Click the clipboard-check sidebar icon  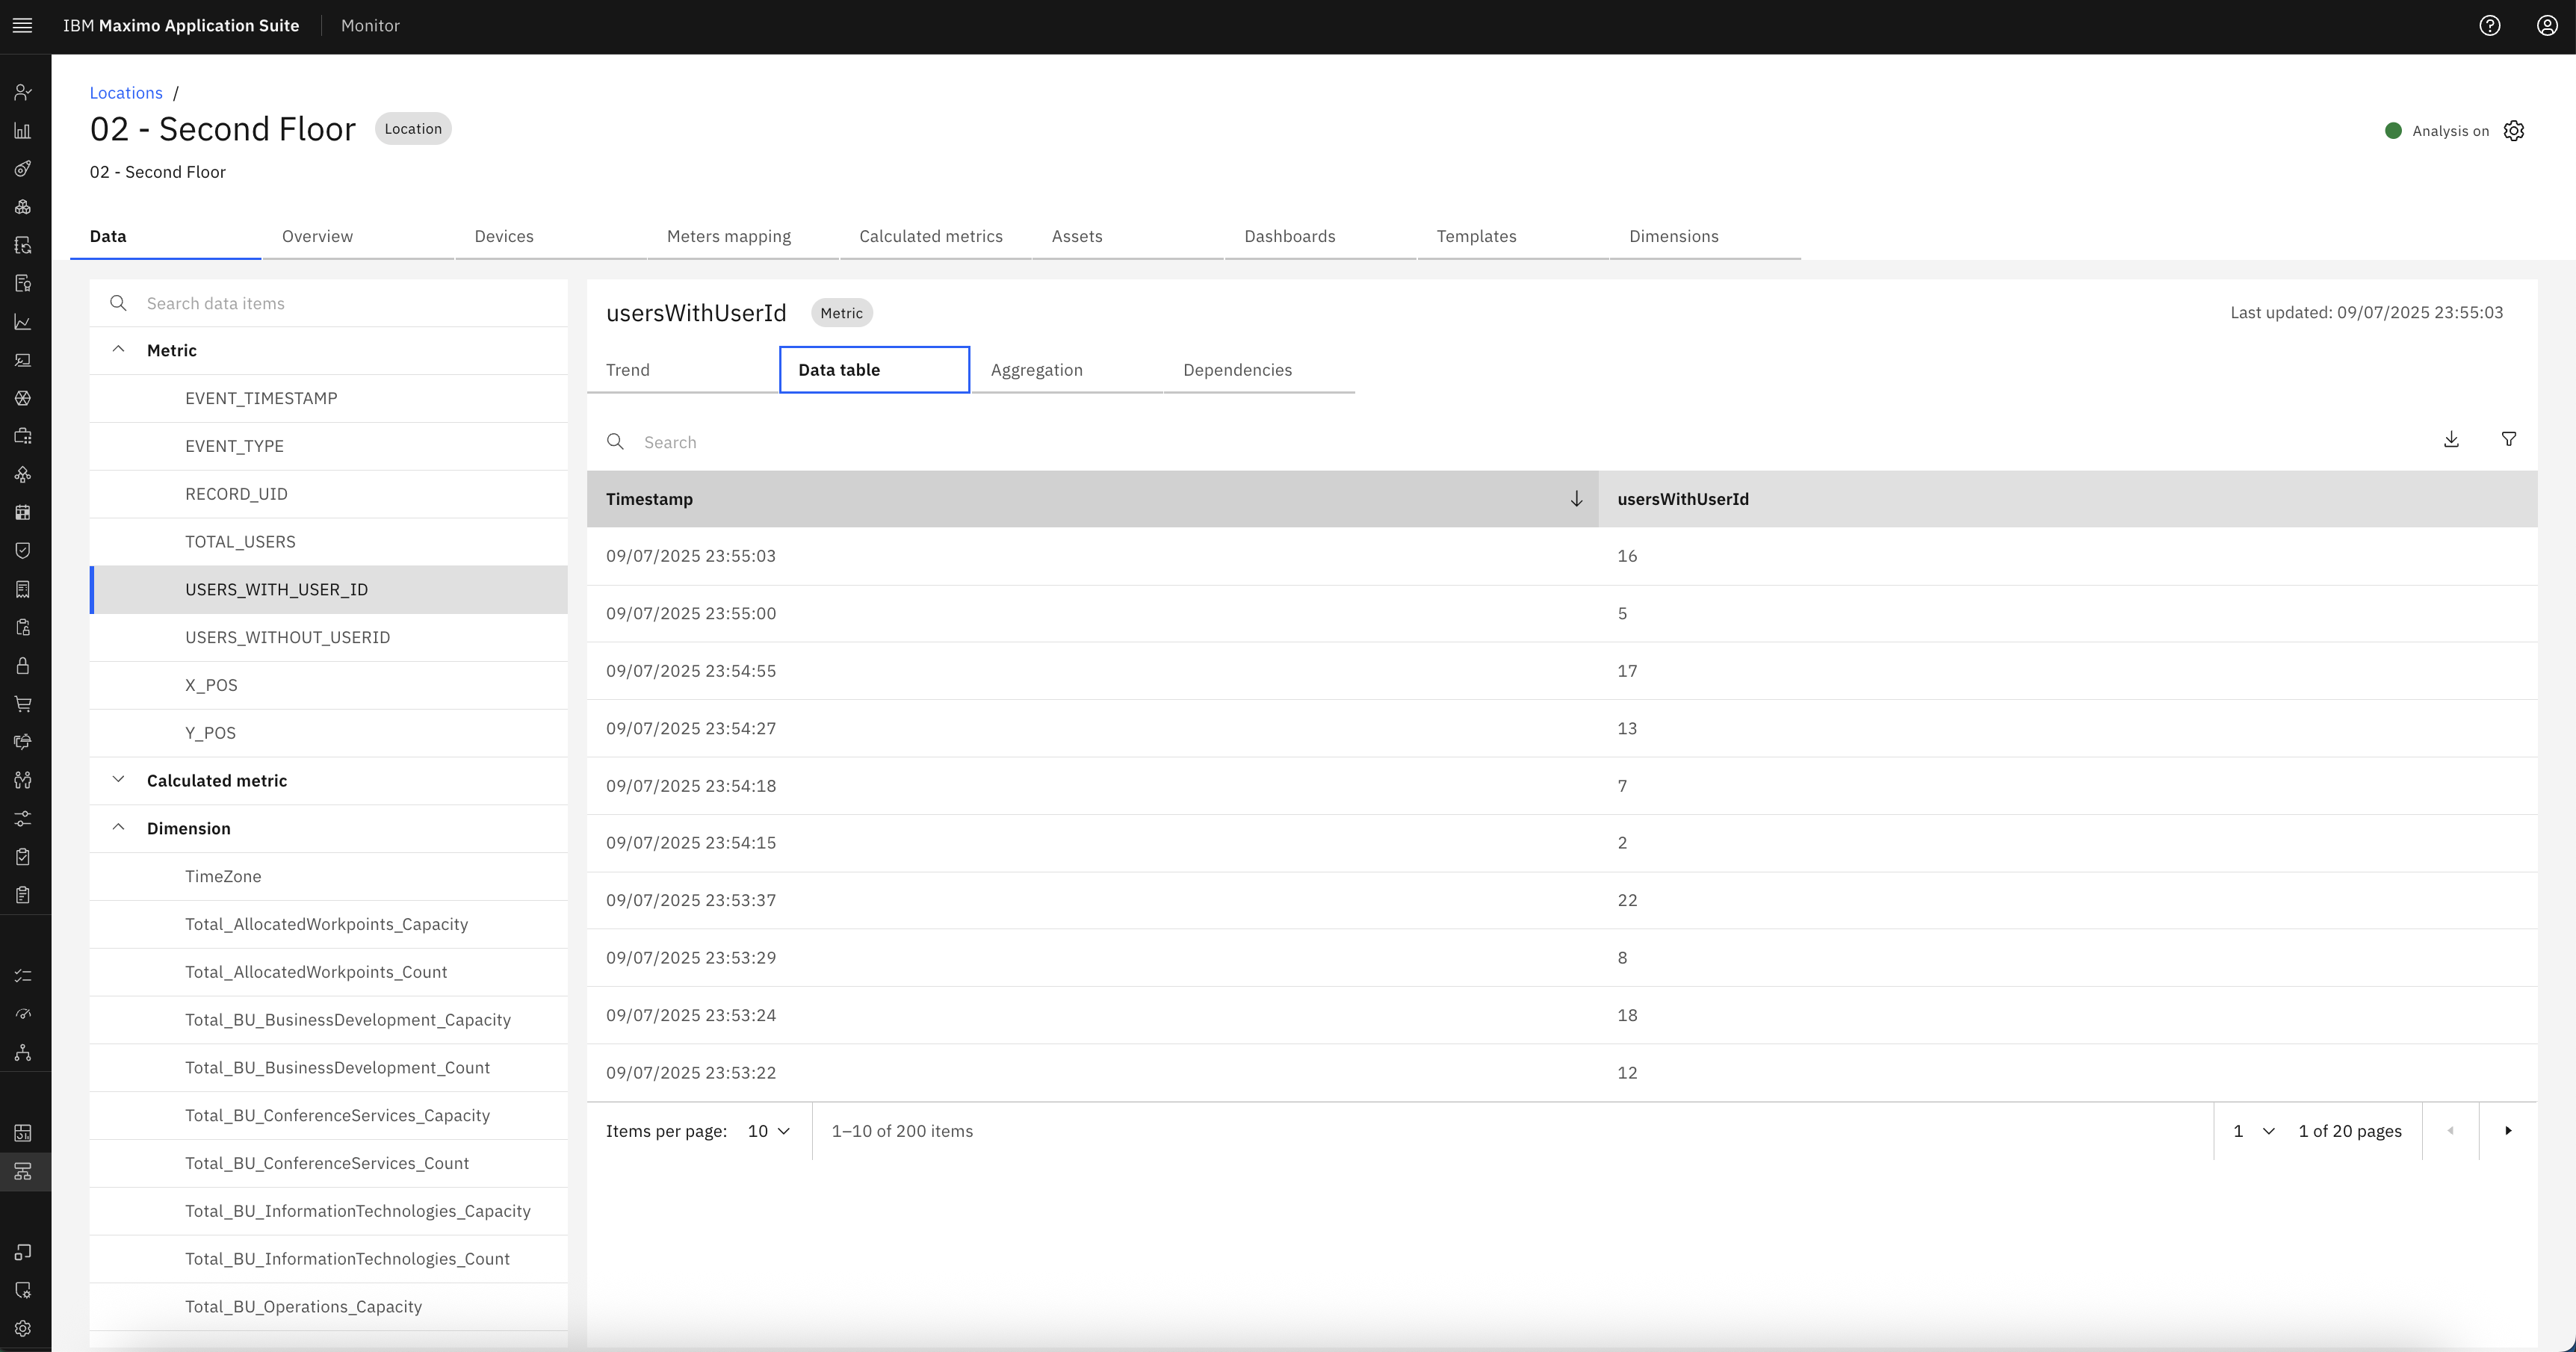coord(23,857)
